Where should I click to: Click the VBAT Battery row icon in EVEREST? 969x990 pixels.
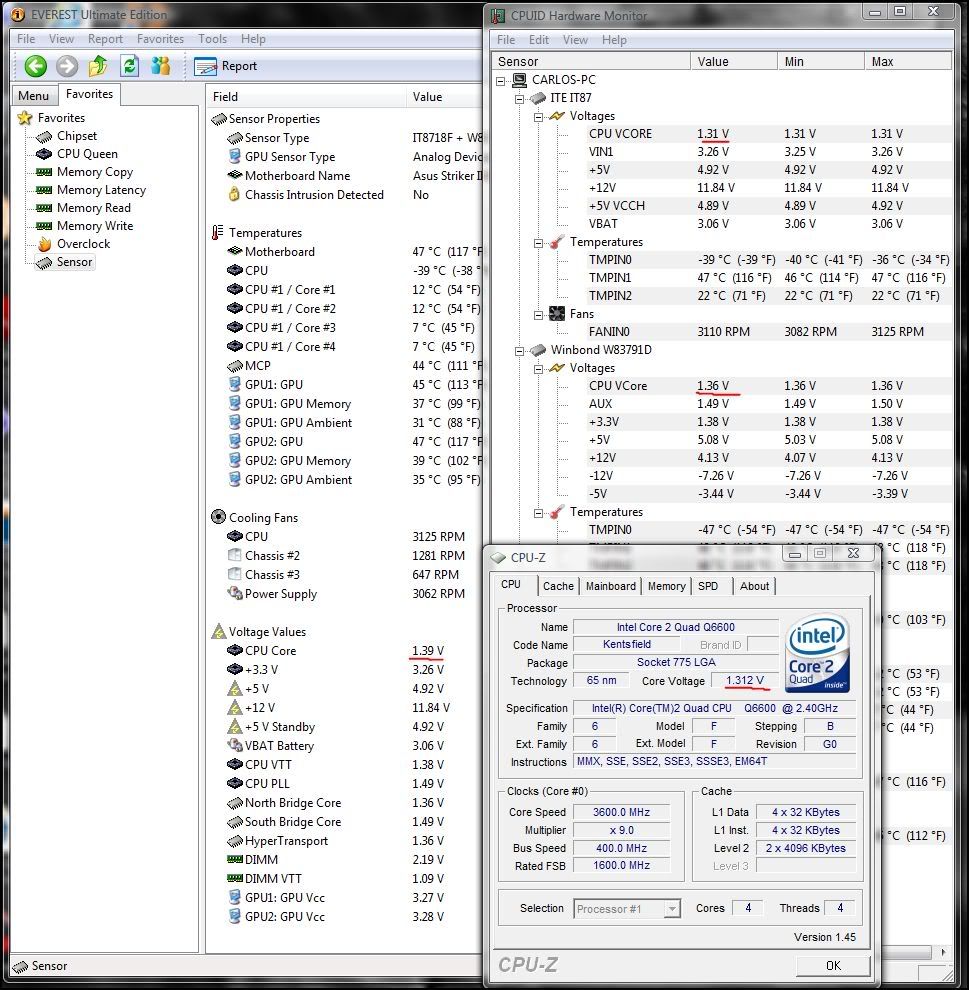tap(235, 745)
